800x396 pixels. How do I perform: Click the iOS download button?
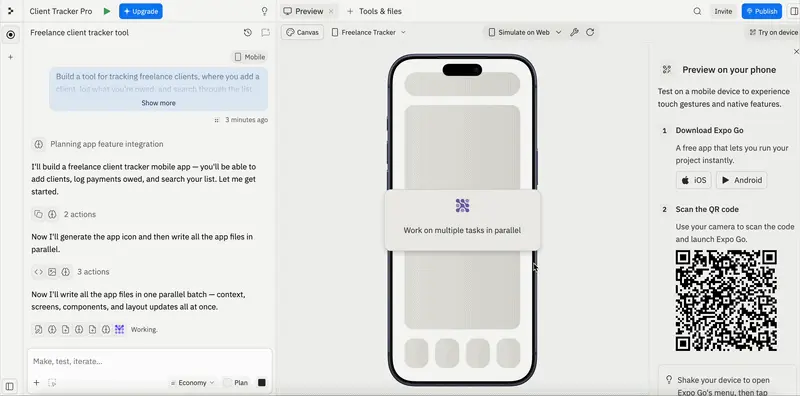click(693, 180)
